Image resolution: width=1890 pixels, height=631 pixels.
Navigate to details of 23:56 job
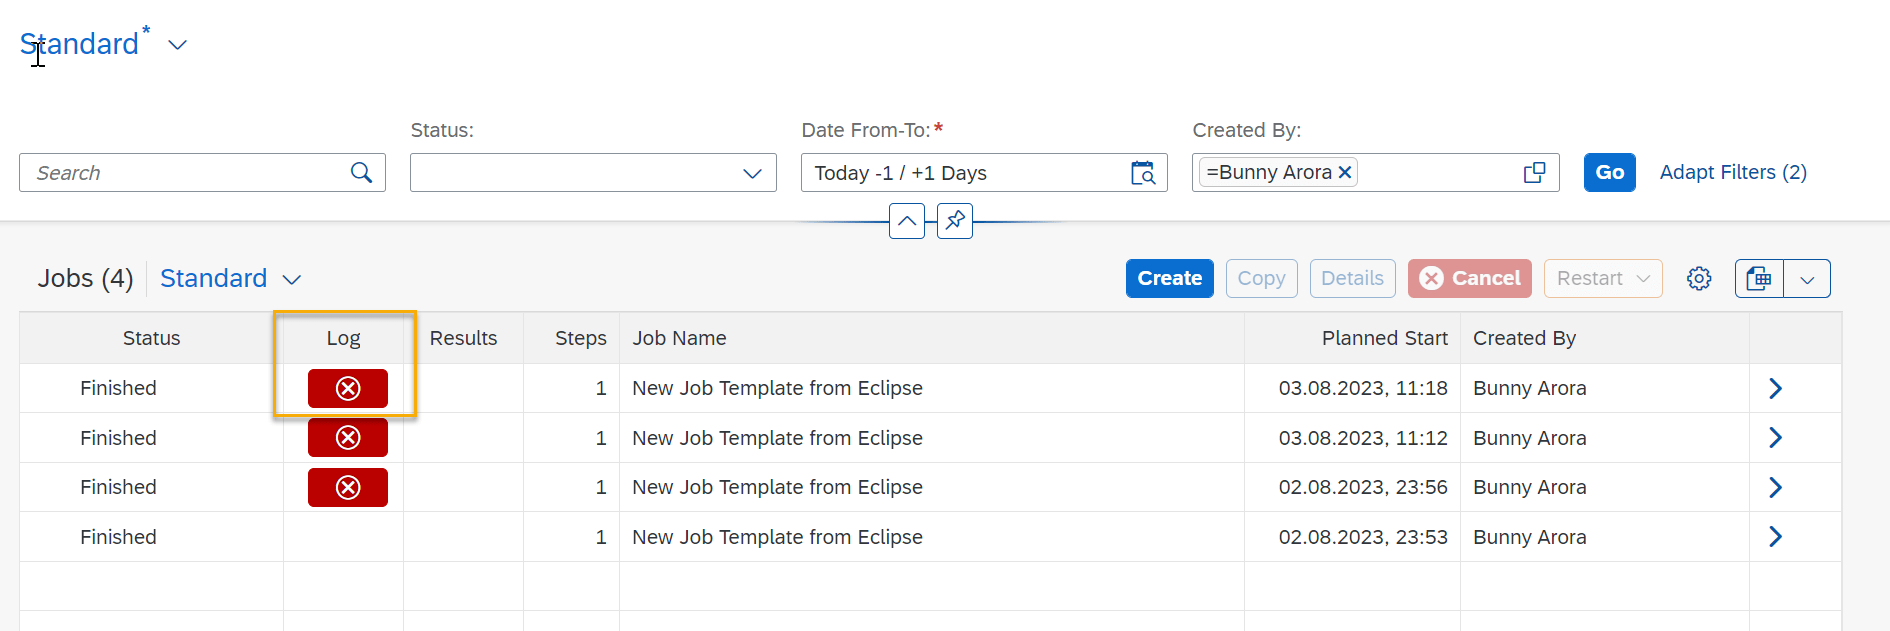1775,487
